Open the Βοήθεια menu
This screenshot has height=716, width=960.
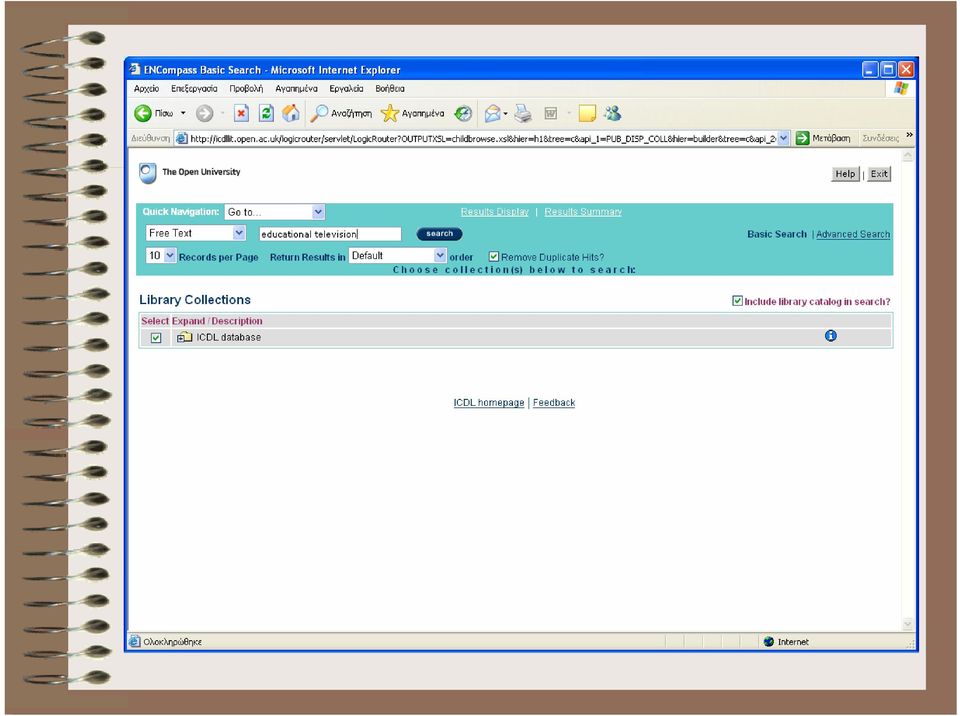(x=390, y=89)
